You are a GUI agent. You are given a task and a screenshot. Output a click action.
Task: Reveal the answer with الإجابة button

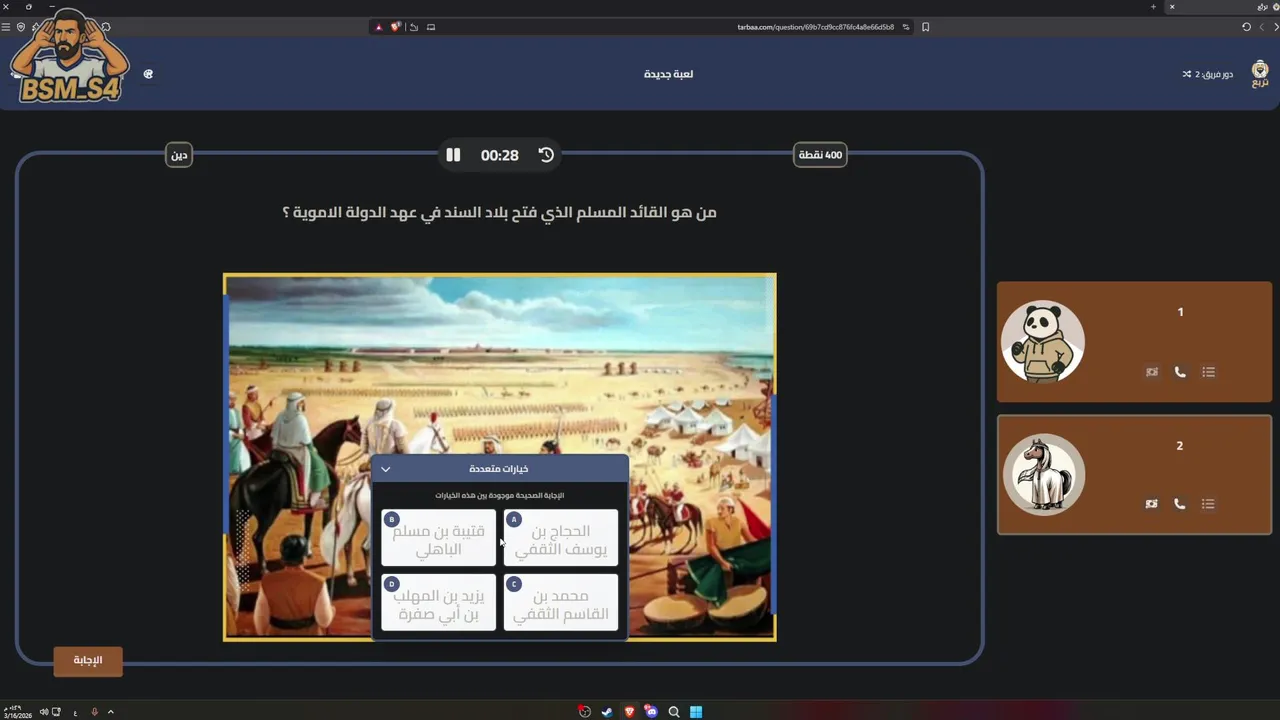click(x=88, y=661)
